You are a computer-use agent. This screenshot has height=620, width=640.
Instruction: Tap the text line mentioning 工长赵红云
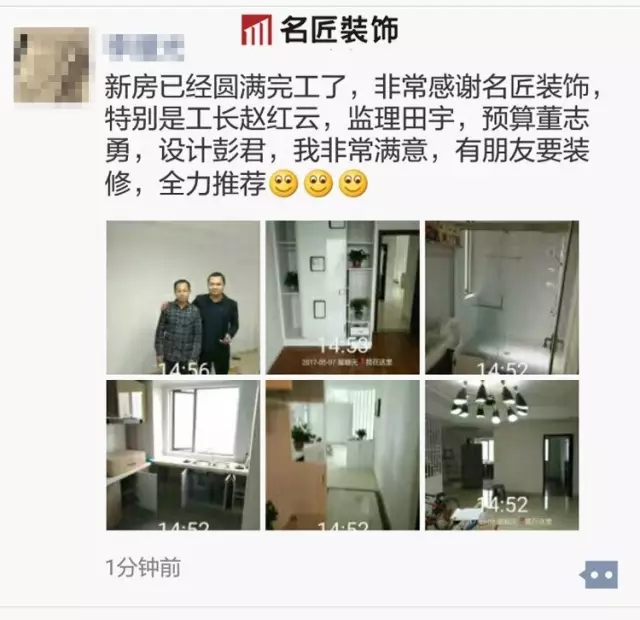click(x=347, y=119)
